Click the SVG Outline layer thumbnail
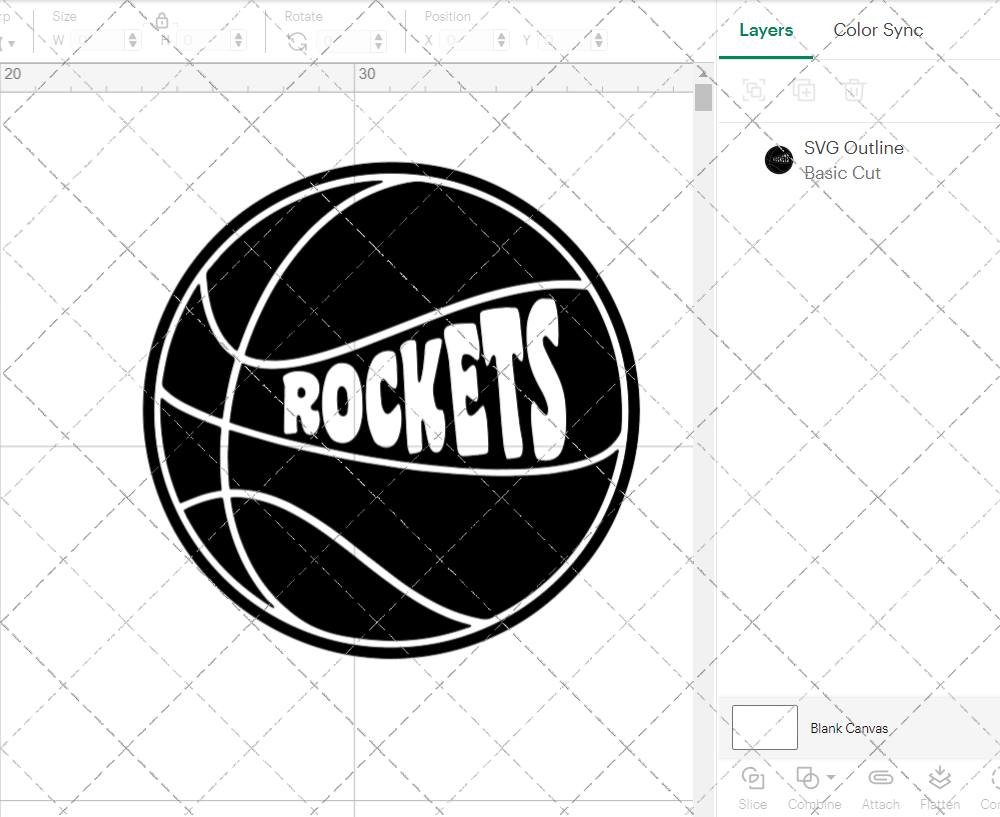 pyautogui.click(x=779, y=159)
